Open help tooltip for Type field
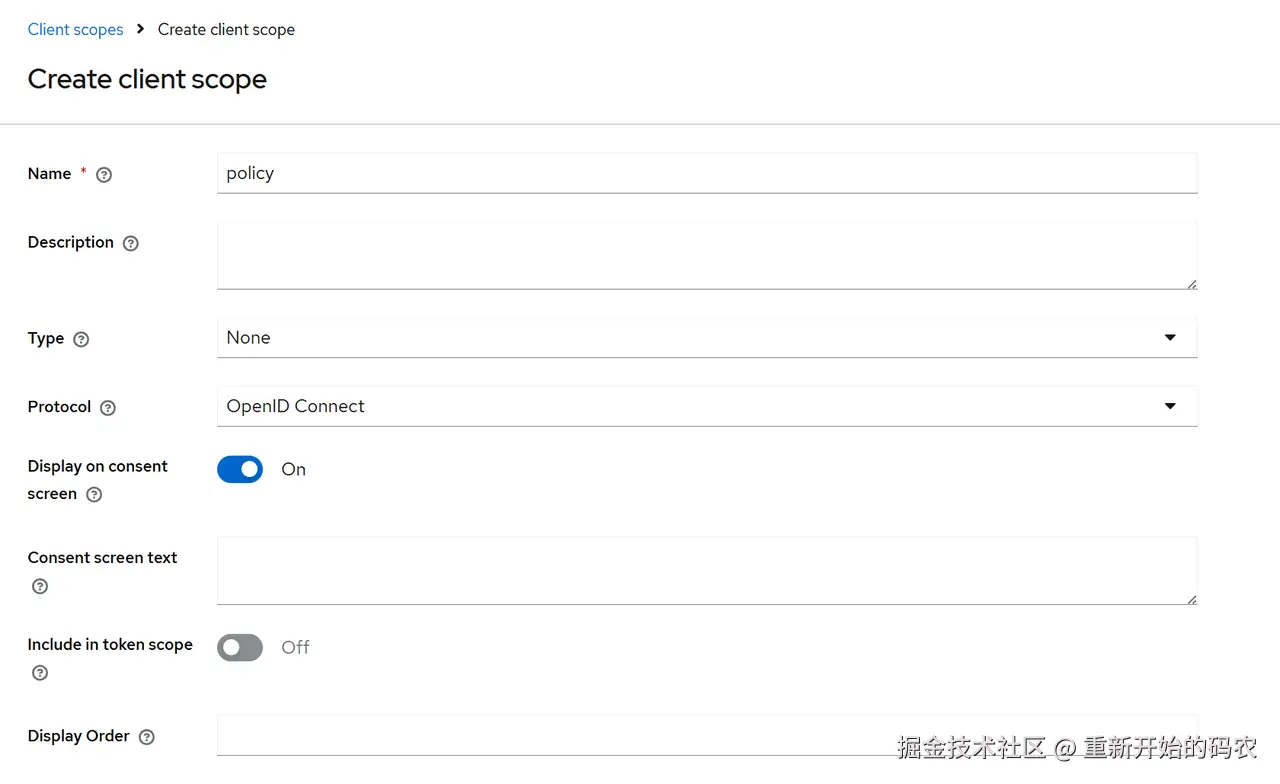Image resolution: width=1280 pixels, height=784 pixels. 82,339
